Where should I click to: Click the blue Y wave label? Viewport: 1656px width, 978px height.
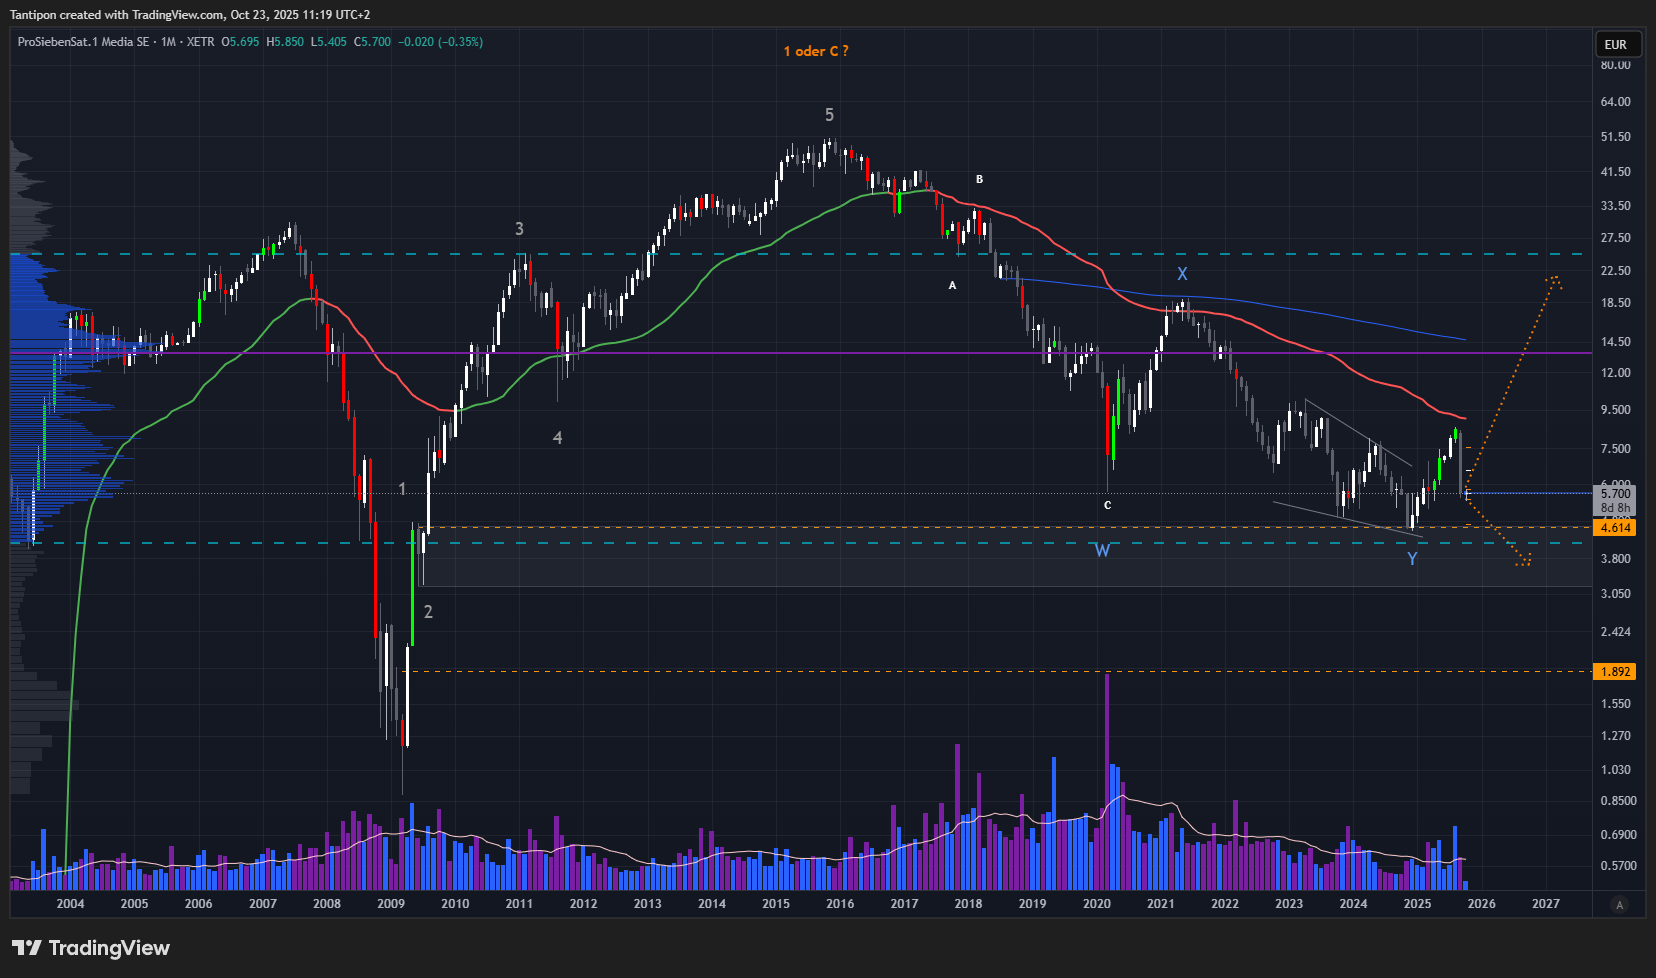[1412, 559]
